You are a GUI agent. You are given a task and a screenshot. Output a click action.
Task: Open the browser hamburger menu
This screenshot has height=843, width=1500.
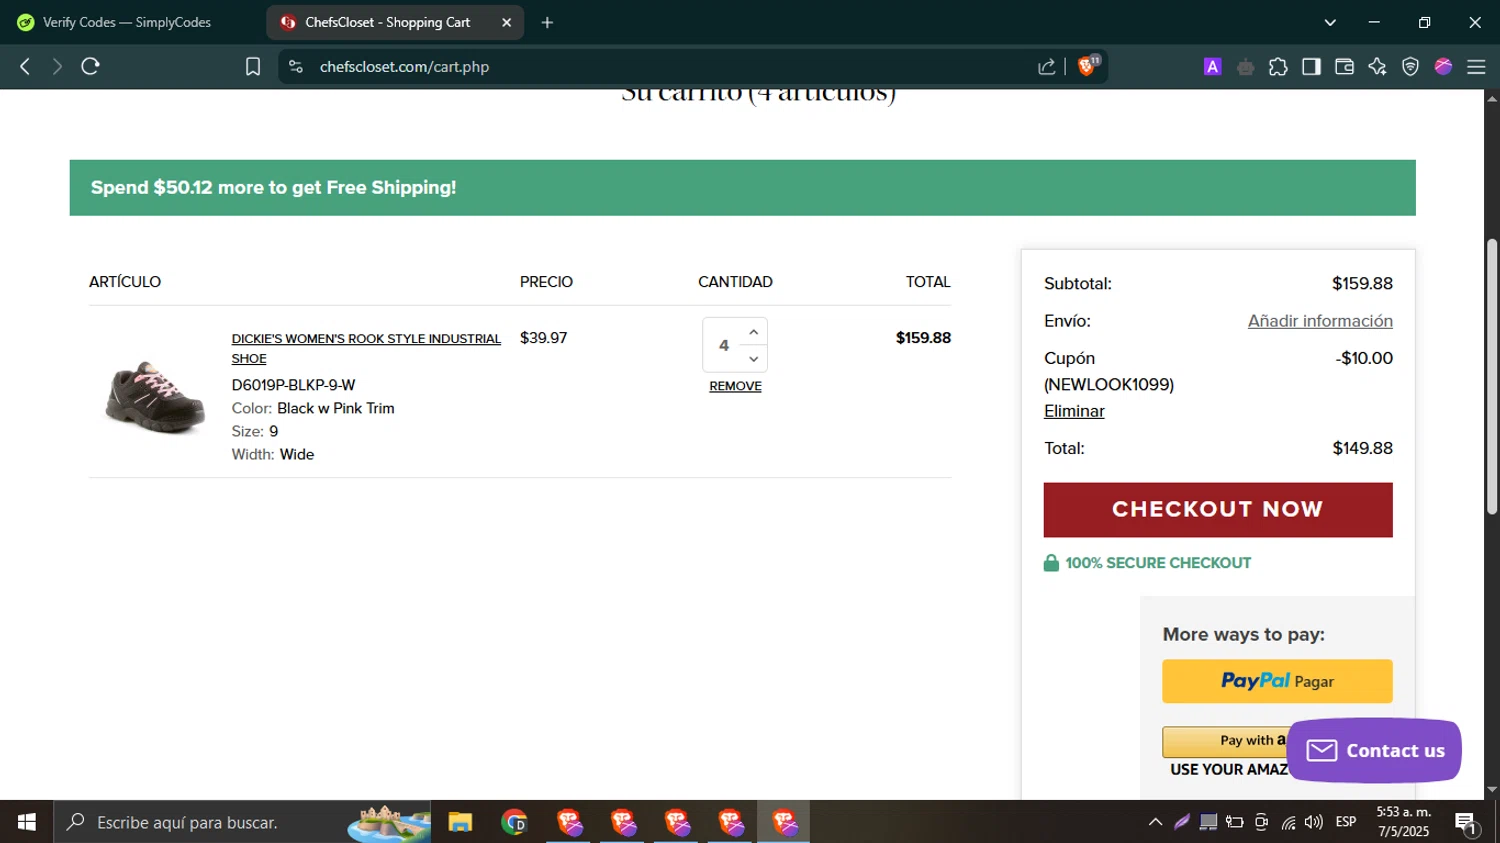pos(1476,67)
